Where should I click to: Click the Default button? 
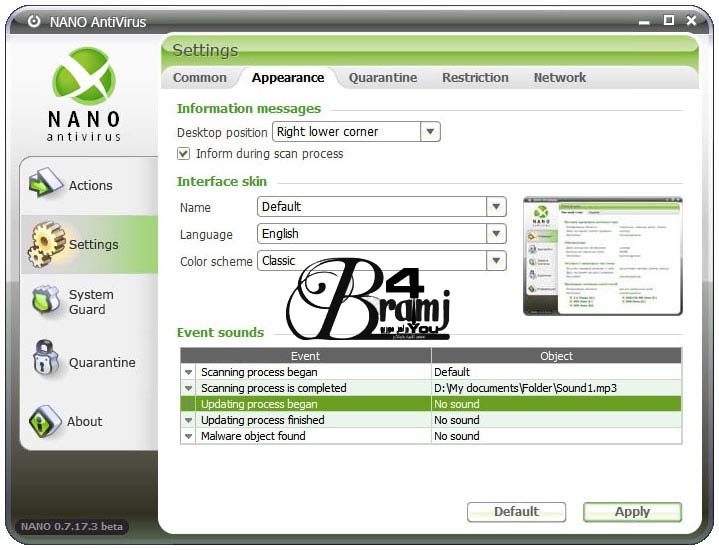pyautogui.click(x=516, y=511)
